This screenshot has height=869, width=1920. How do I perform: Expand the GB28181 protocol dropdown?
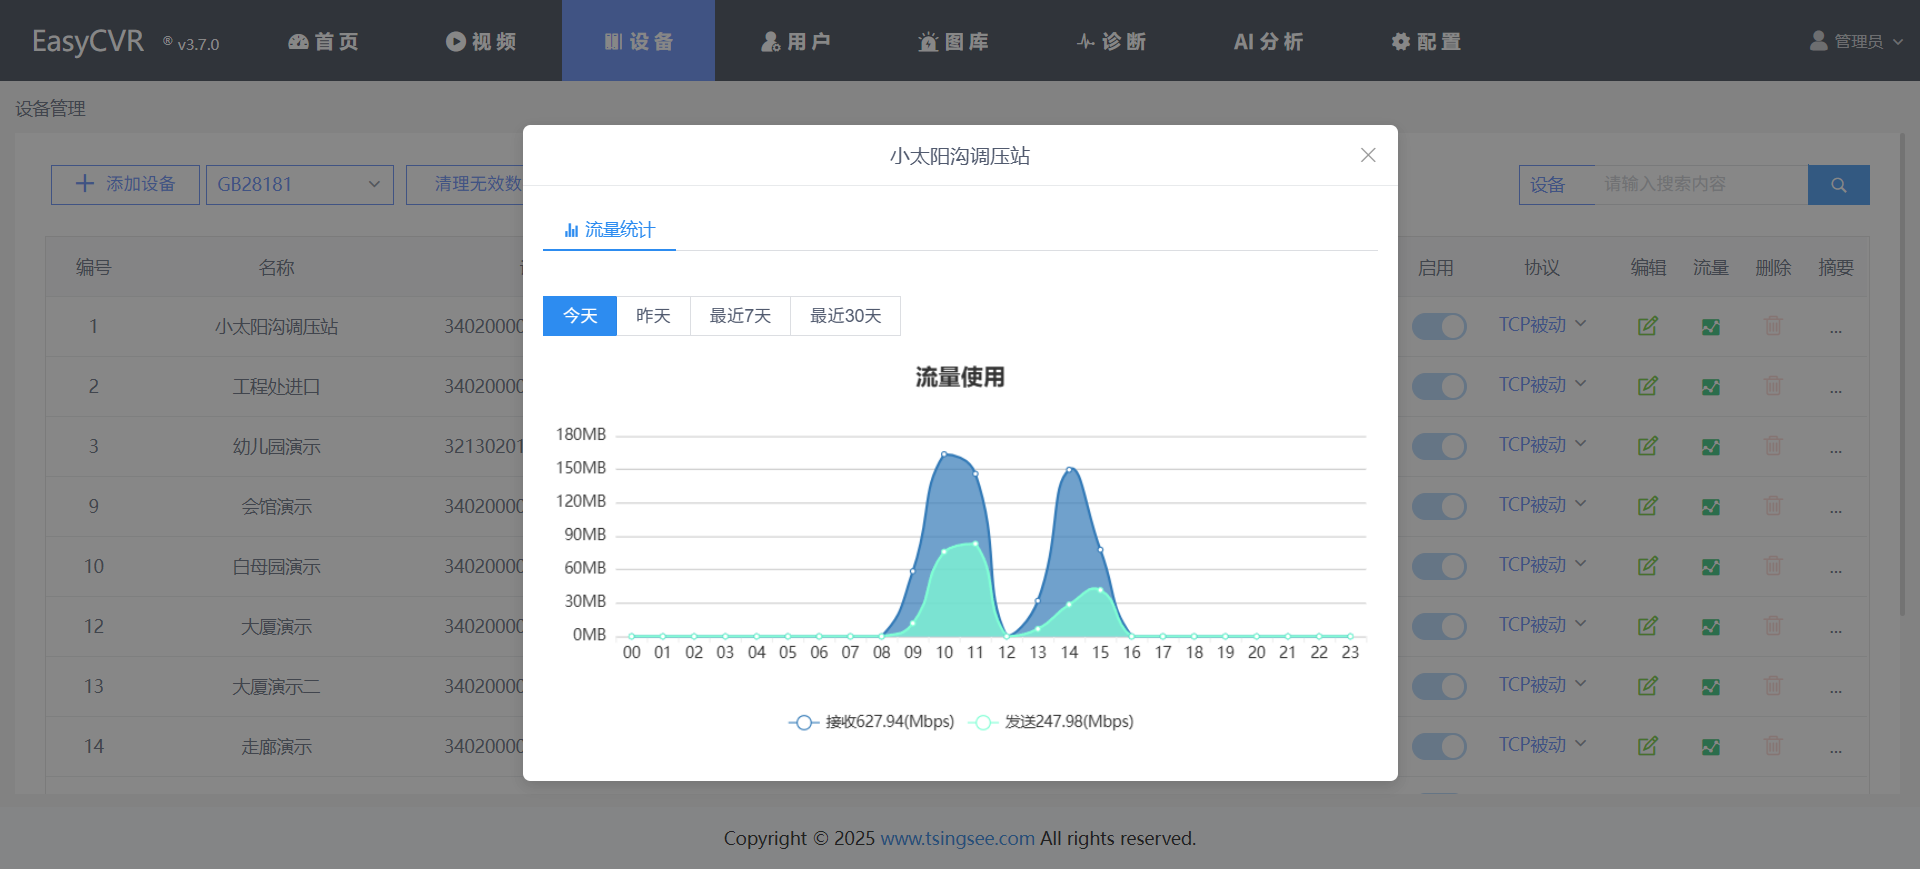coord(299,185)
